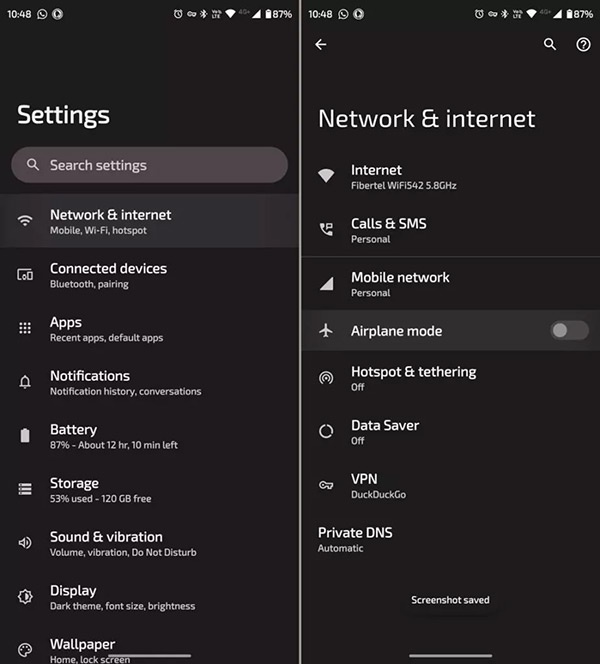Screen dimensions: 600x664
Task: Tap the Wi-Fi icon beside Internet
Action: pyautogui.click(x=326, y=176)
